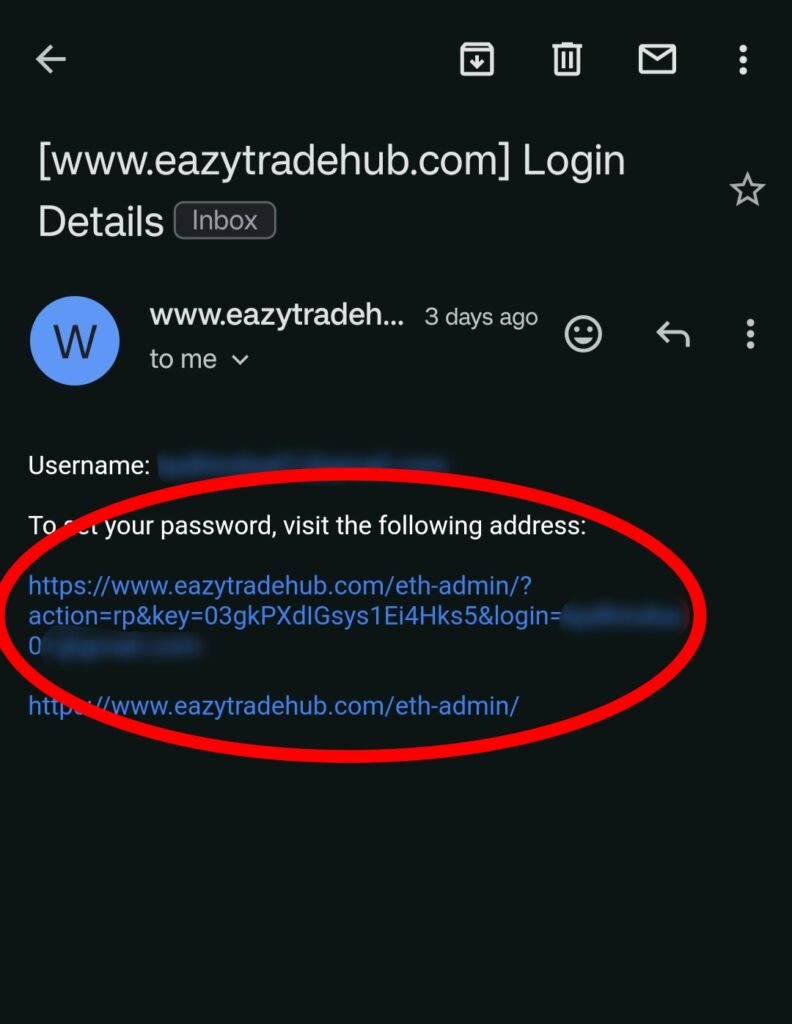Tap the "to me" recipient text

(x=183, y=359)
